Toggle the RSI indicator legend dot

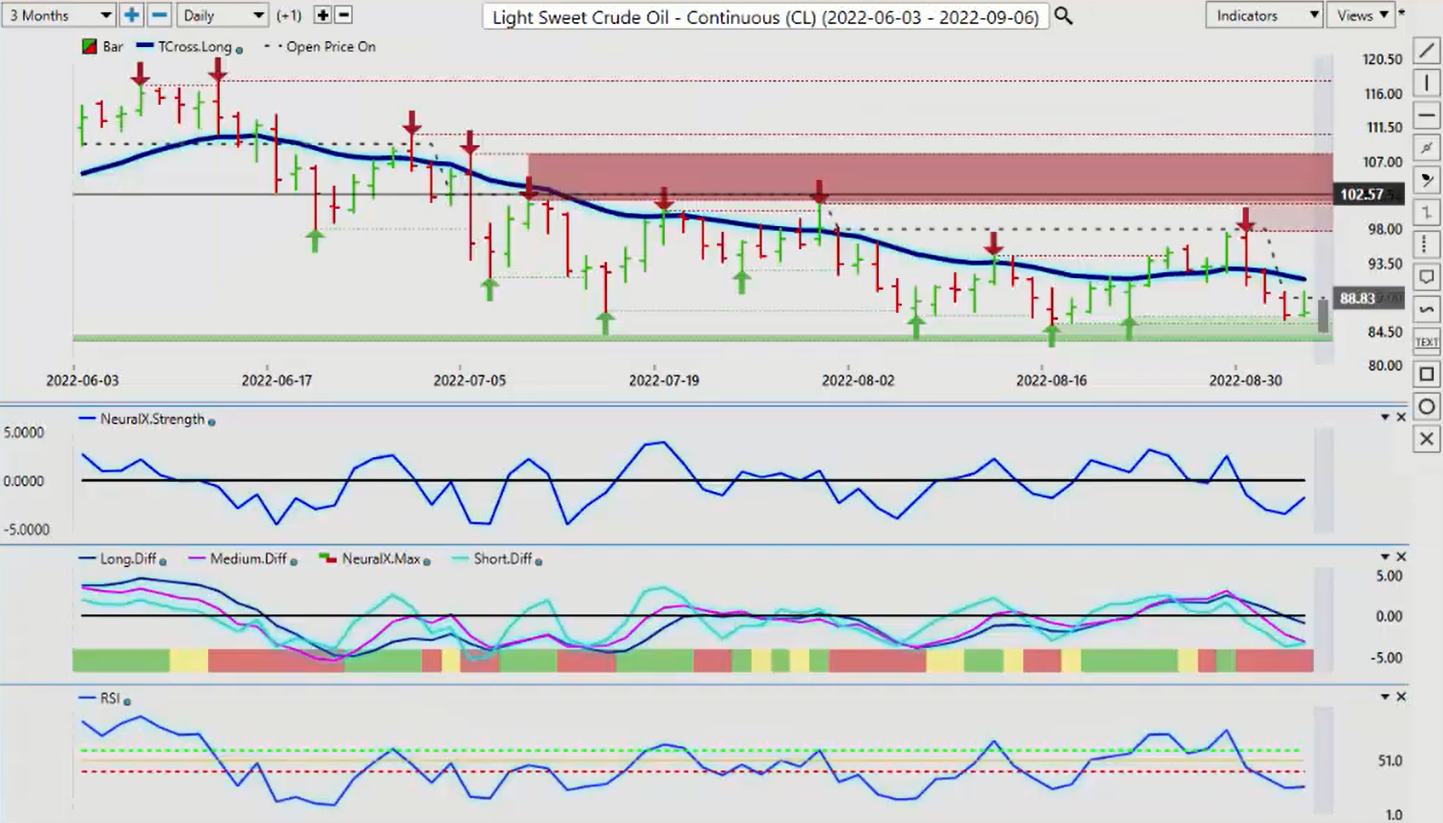click(127, 701)
